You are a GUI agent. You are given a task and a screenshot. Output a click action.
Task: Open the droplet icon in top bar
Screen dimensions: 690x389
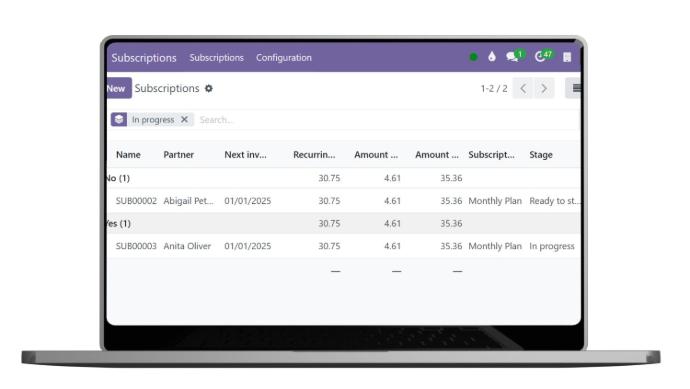492,57
